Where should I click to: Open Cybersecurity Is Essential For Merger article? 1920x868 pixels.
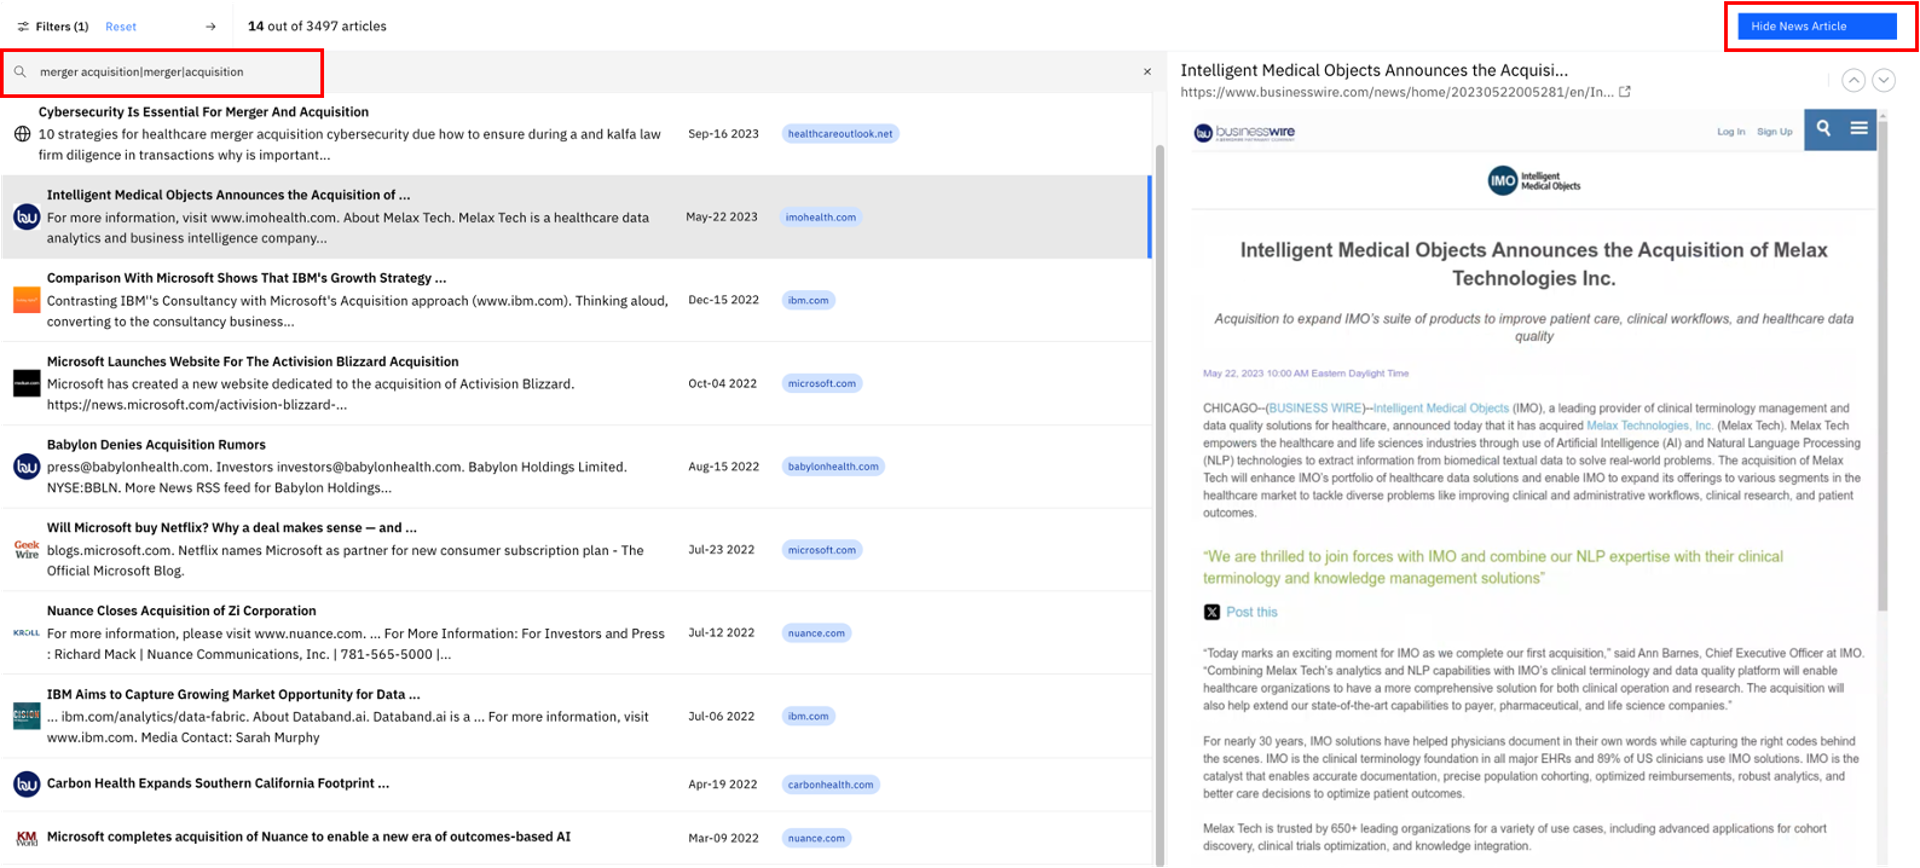click(x=203, y=112)
